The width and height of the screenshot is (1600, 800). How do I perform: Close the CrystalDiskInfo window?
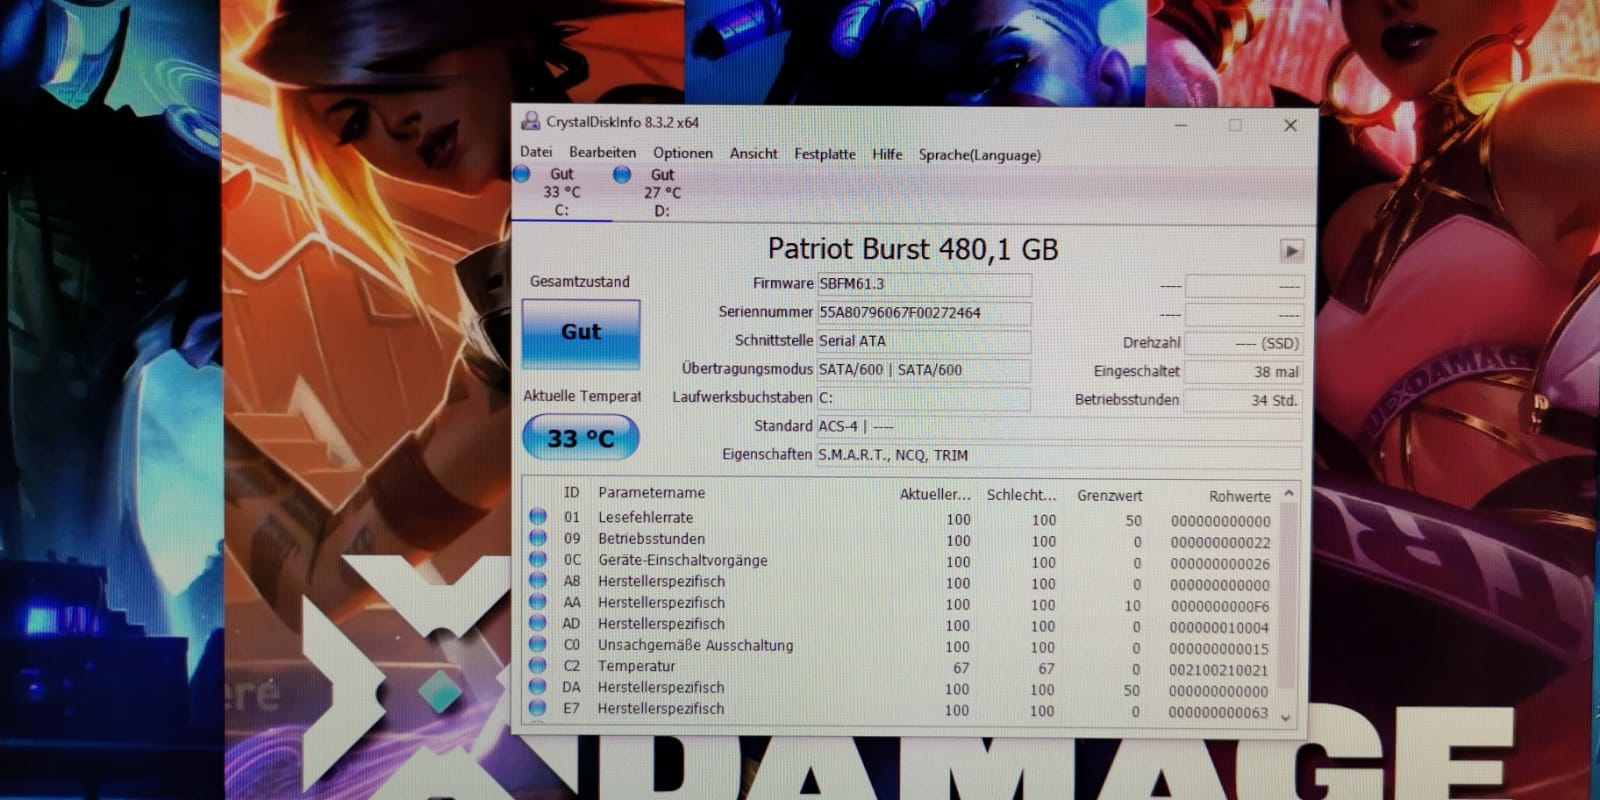coord(1290,125)
